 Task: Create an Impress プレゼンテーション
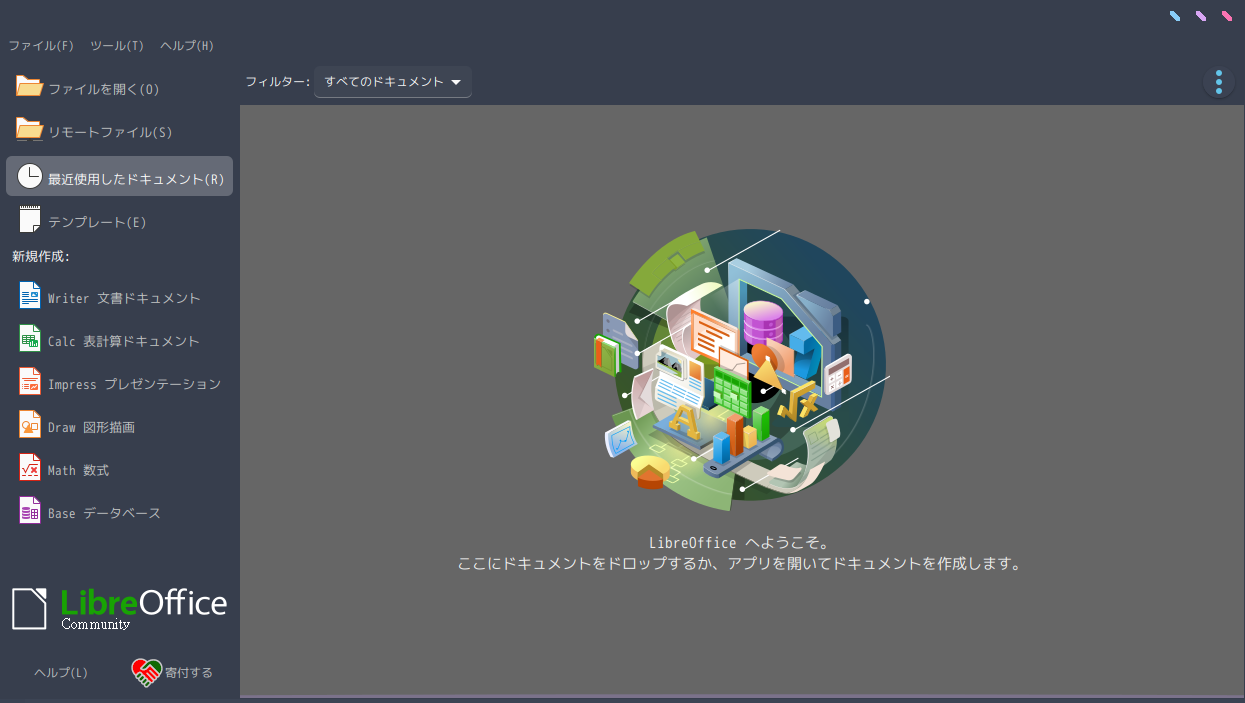120,383
